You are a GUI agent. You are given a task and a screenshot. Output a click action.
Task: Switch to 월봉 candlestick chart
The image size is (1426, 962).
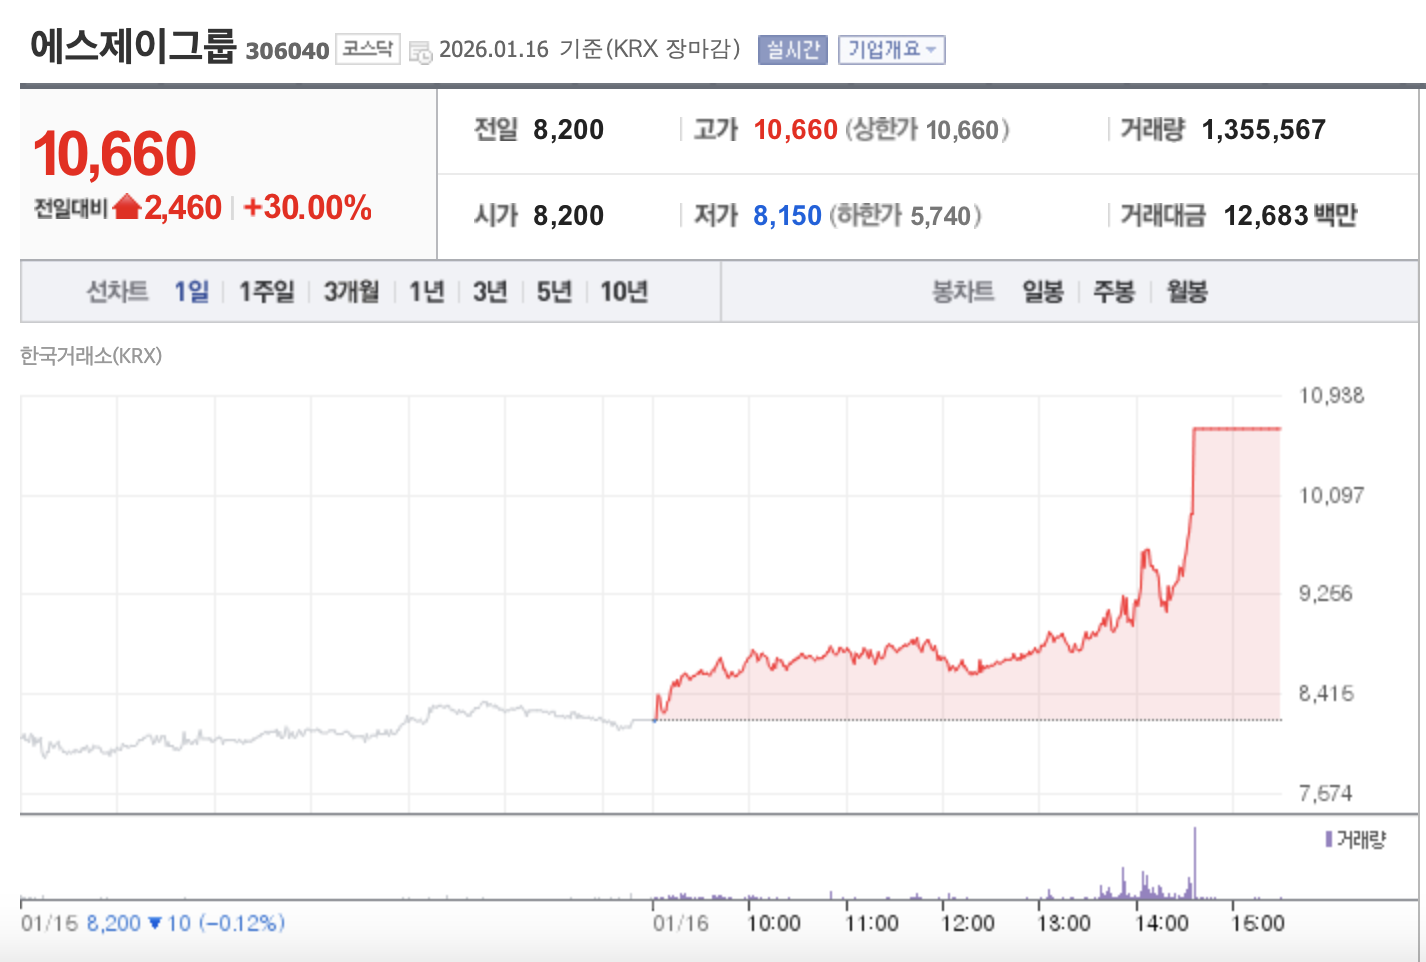coord(1187,291)
